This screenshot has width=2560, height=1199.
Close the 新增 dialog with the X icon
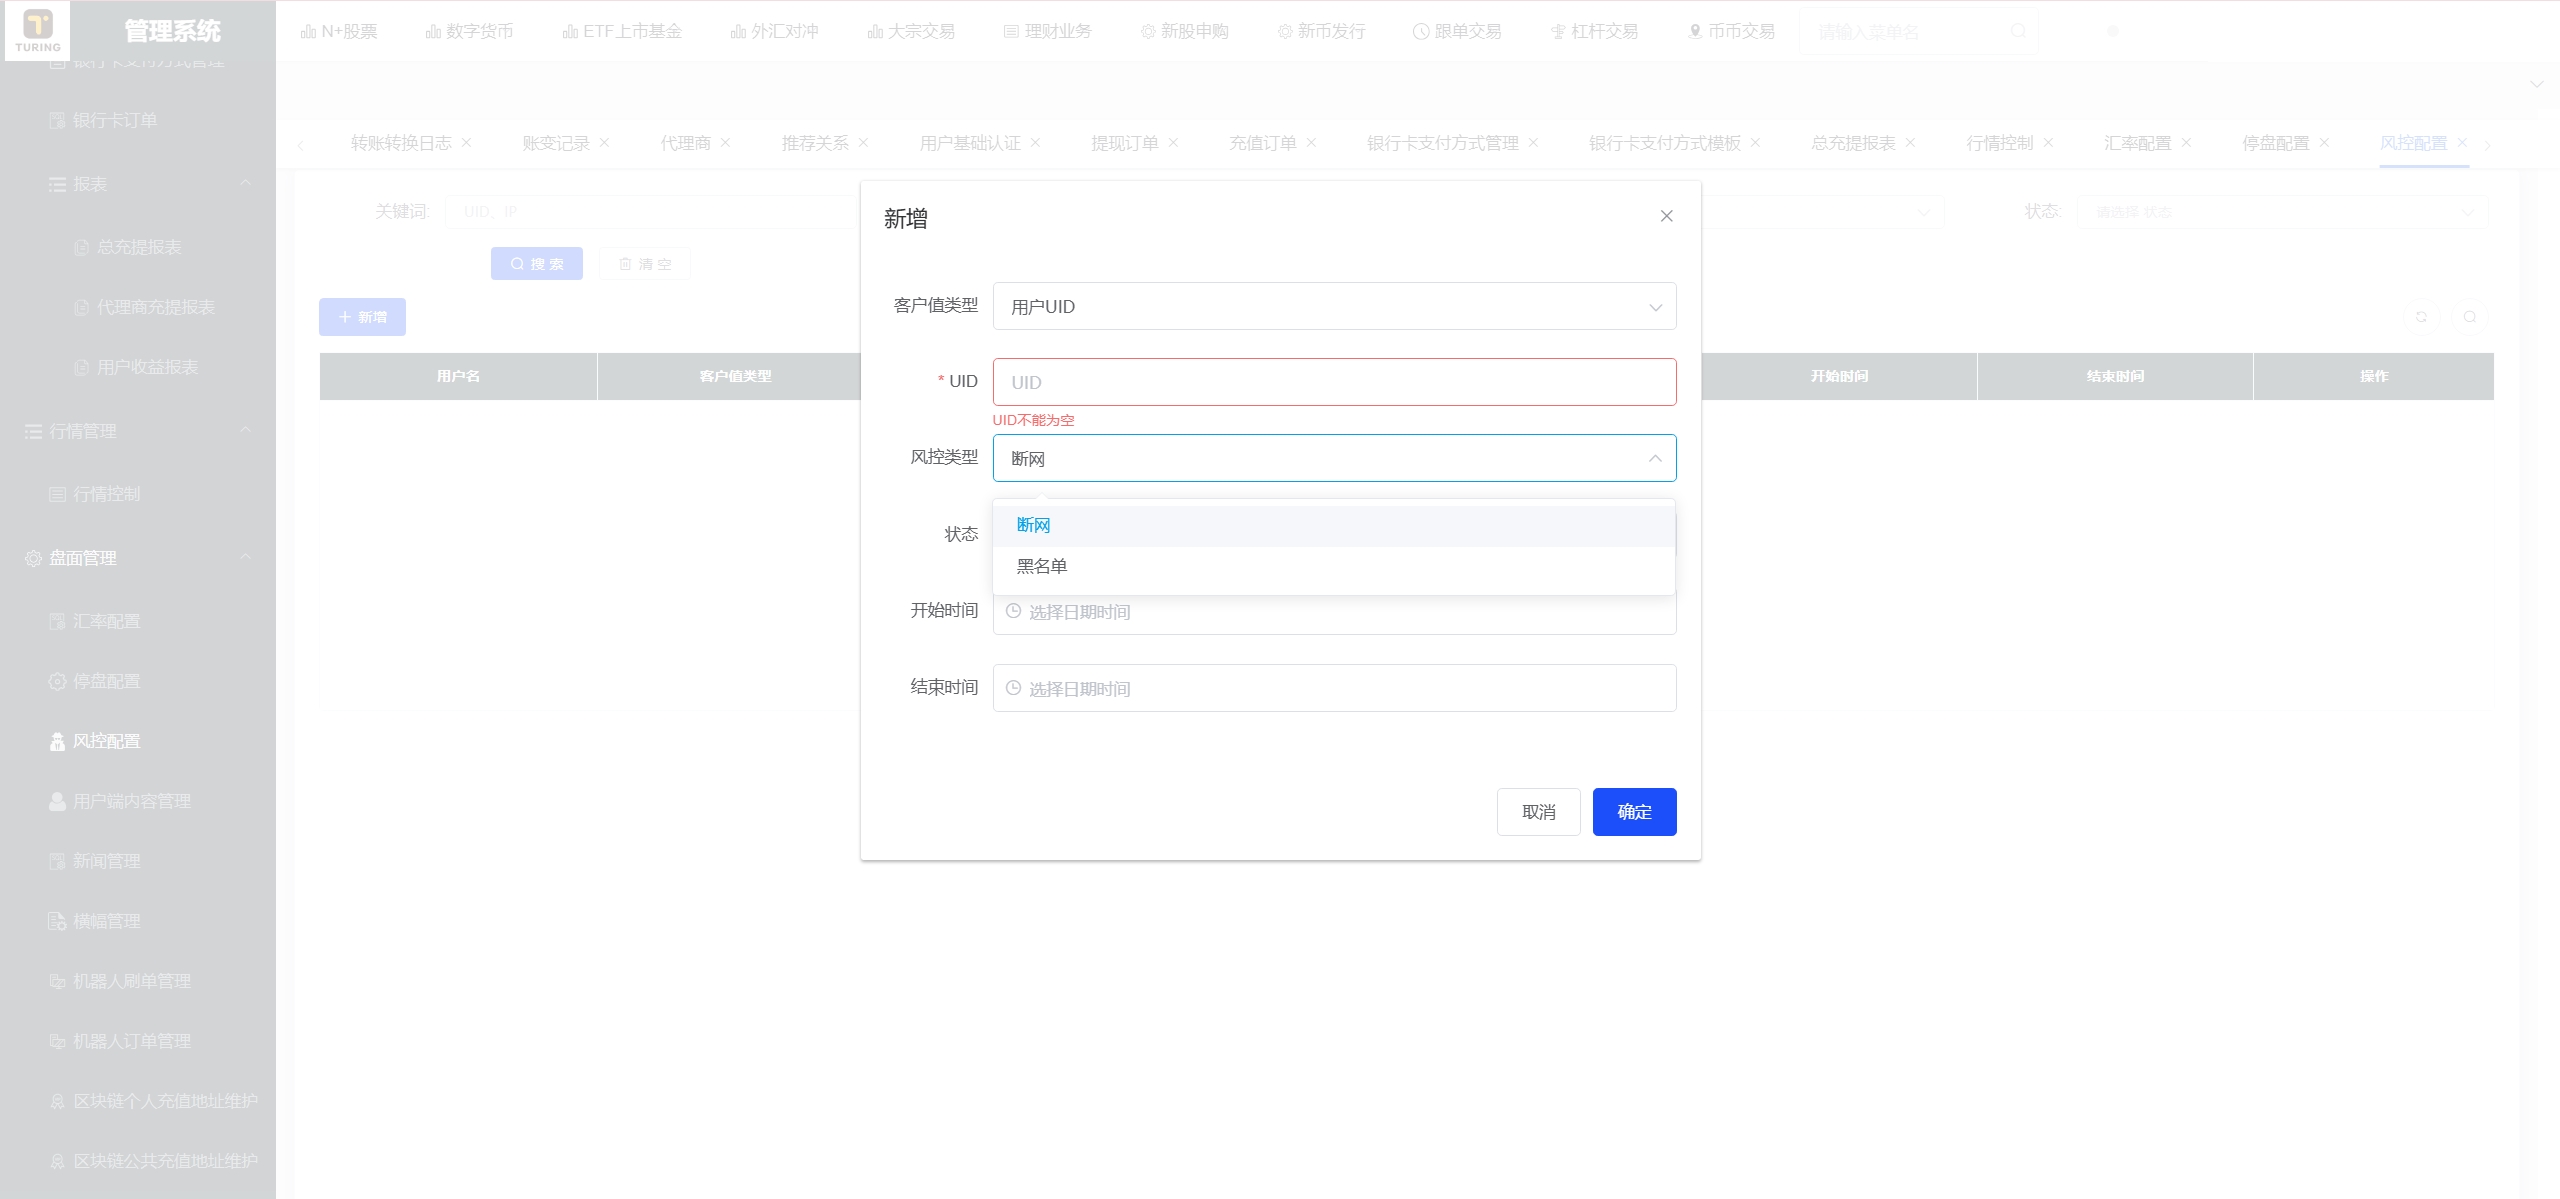pyautogui.click(x=1666, y=216)
